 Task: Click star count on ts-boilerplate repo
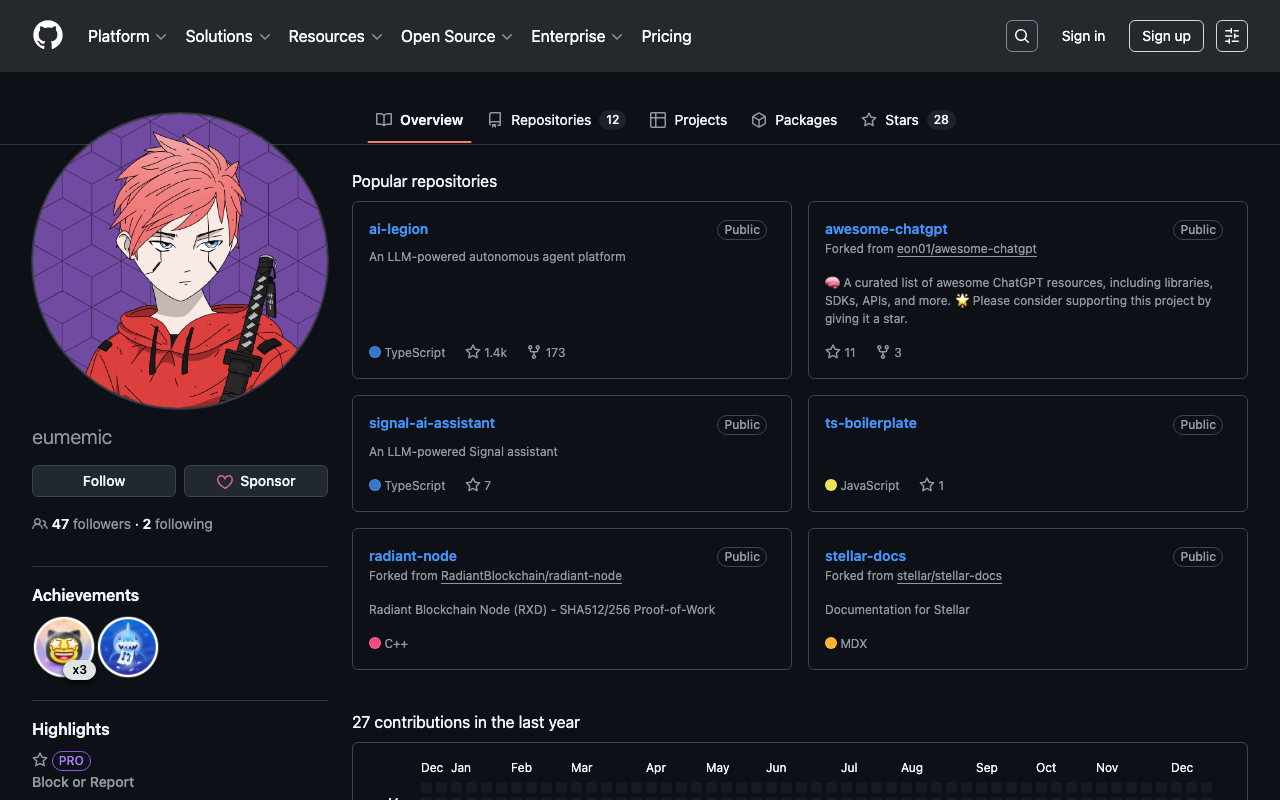click(x=932, y=485)
